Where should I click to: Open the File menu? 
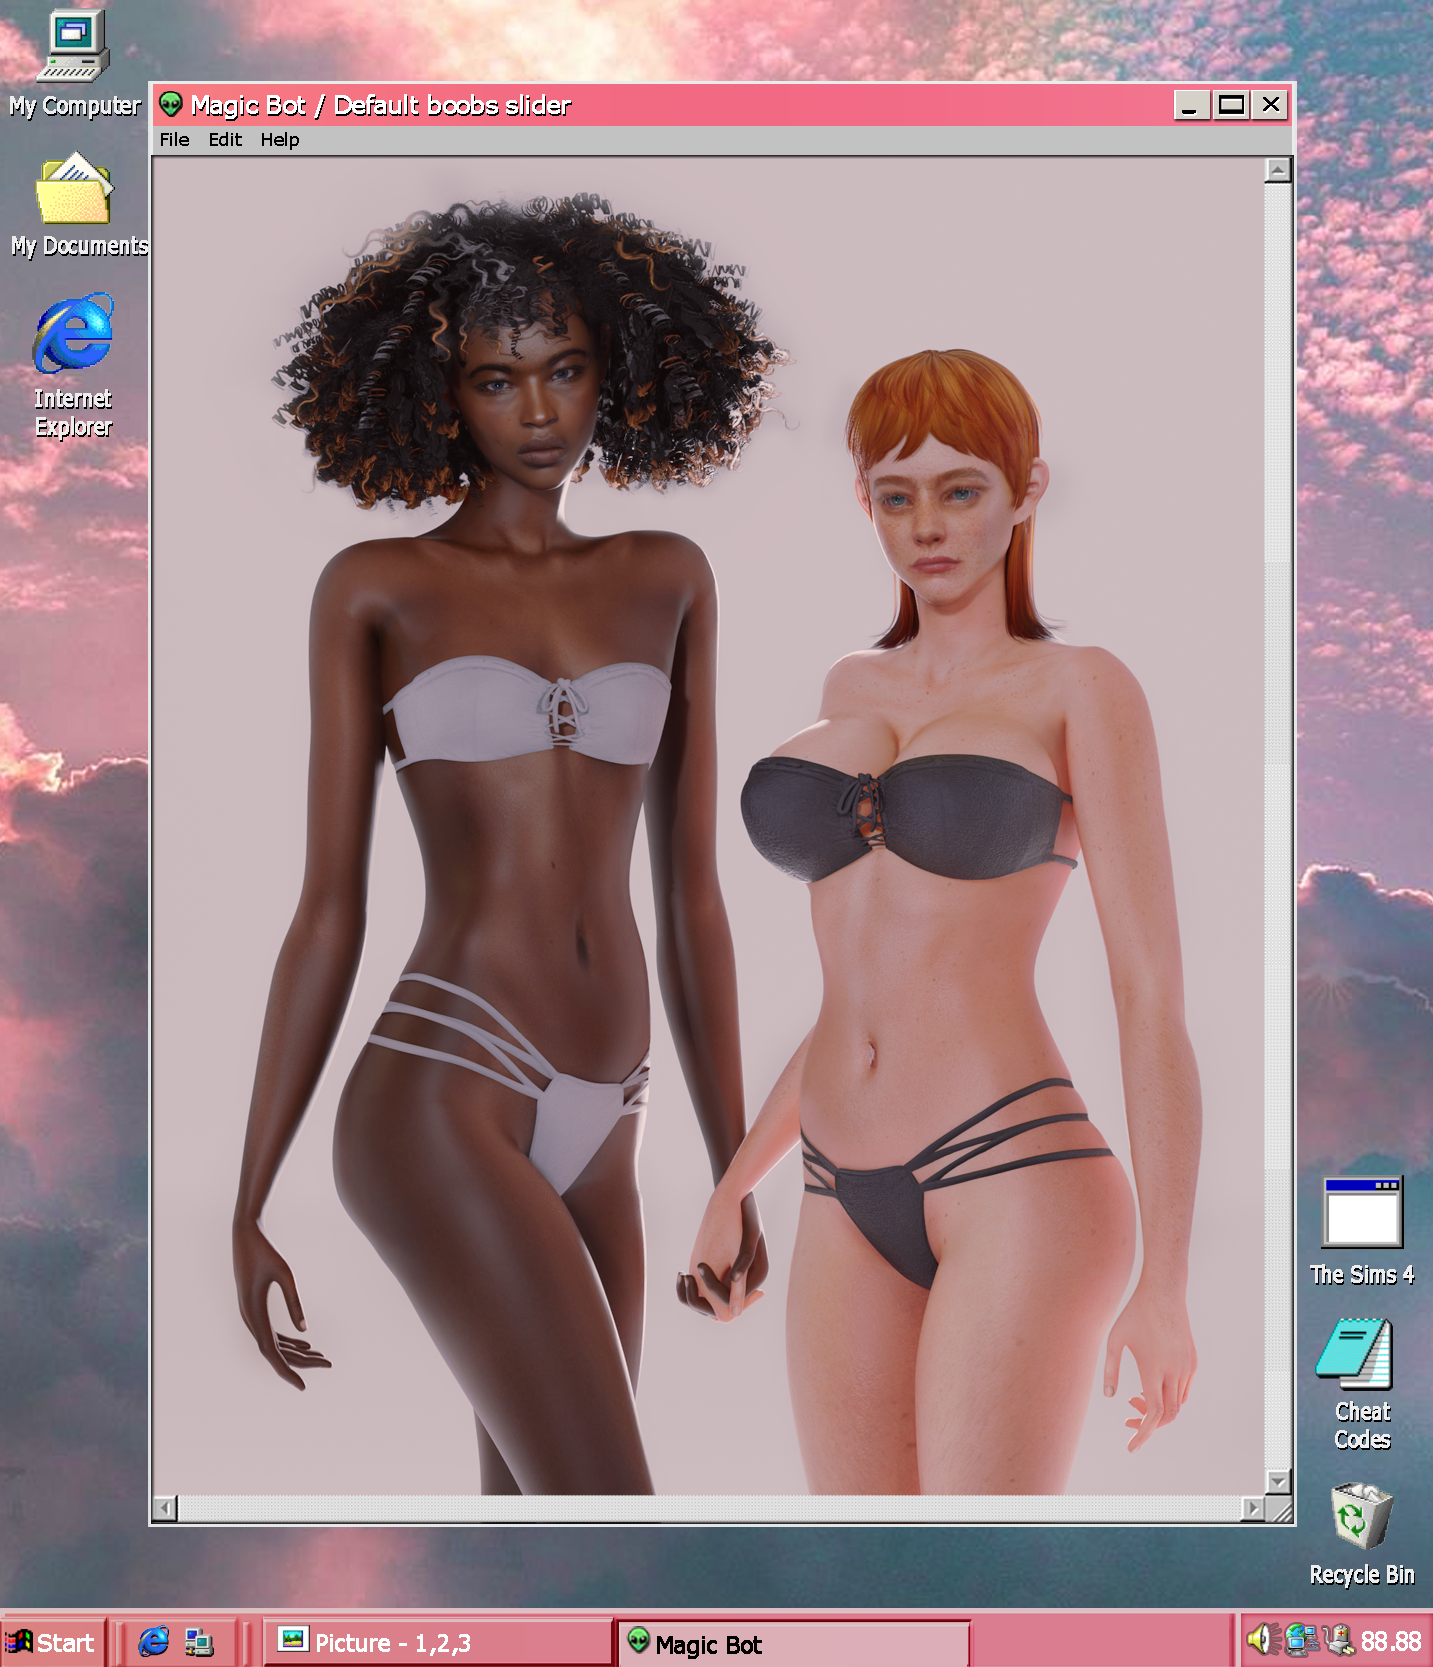(174, 140)
